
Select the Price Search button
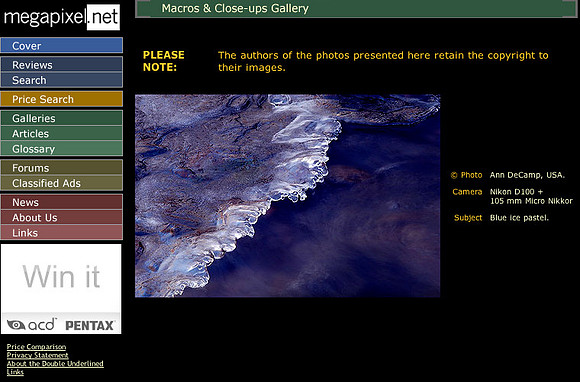tap(61, 99)
